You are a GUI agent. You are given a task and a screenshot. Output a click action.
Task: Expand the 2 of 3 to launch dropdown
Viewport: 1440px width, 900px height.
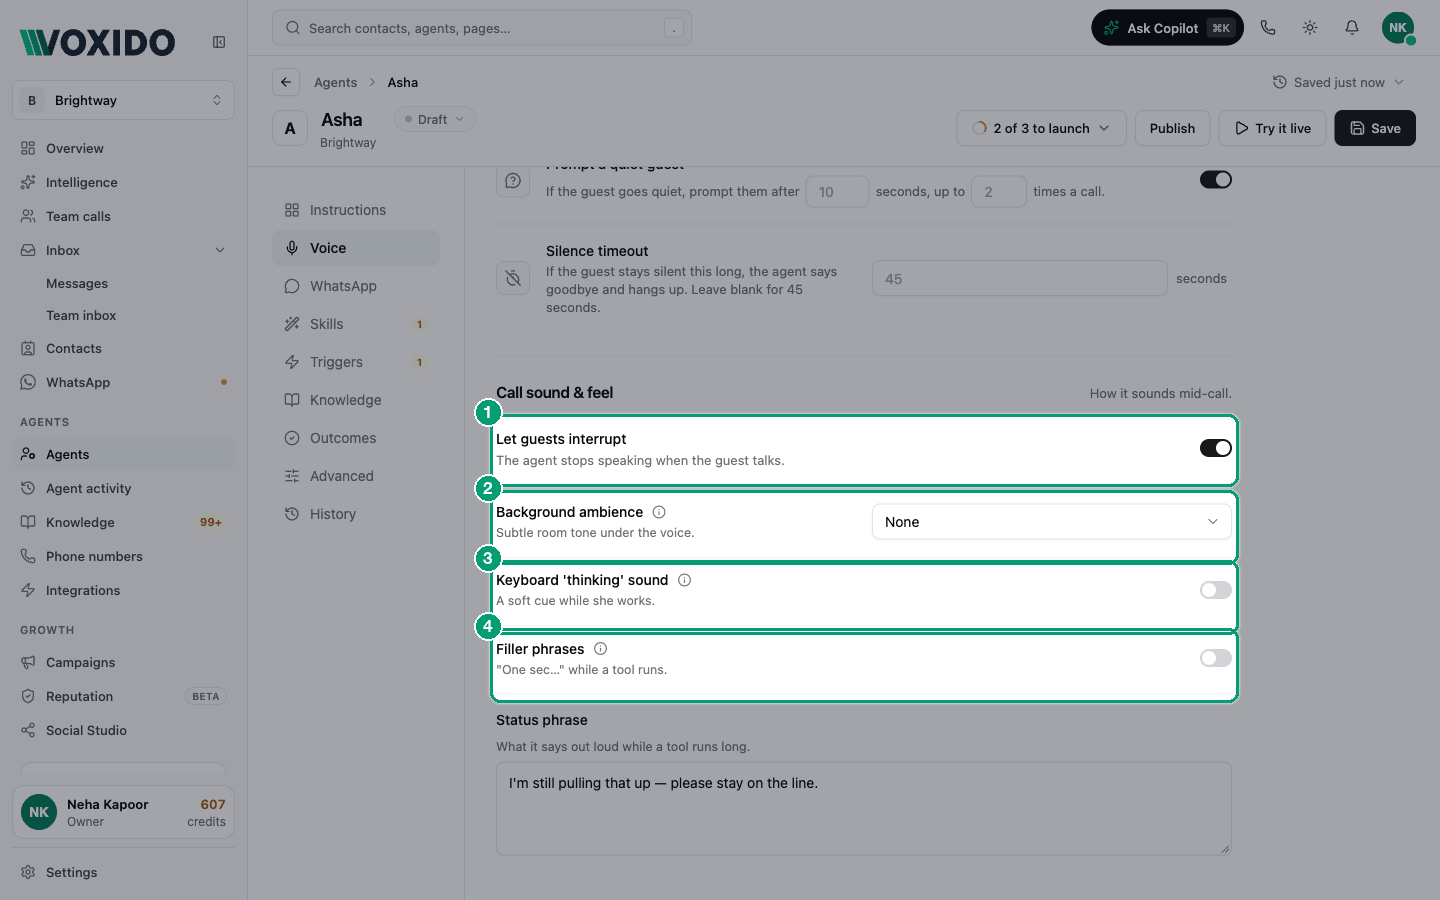coord(1041,128)
